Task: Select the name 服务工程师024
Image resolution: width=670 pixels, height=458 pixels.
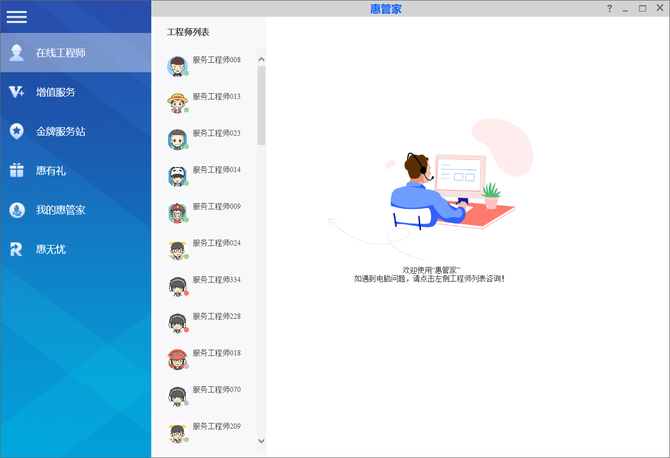Action: (x=217, y=243)
